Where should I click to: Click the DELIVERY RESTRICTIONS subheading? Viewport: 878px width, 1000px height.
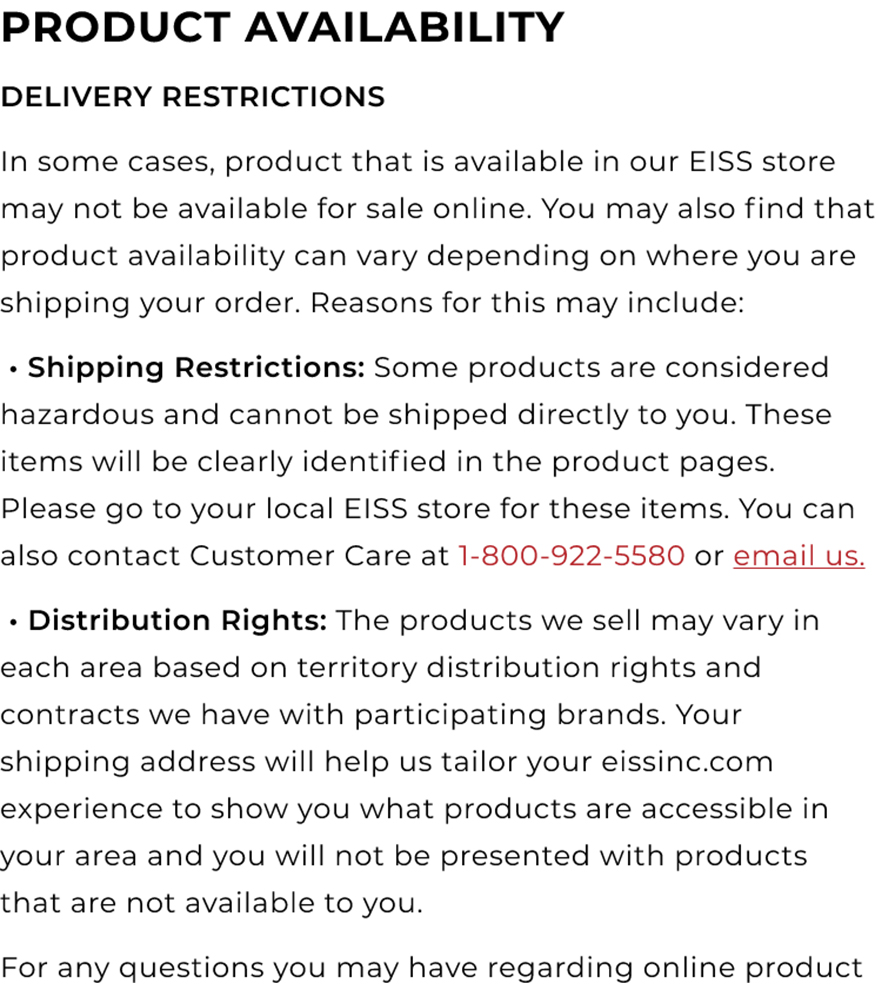(x=193, y=97)
